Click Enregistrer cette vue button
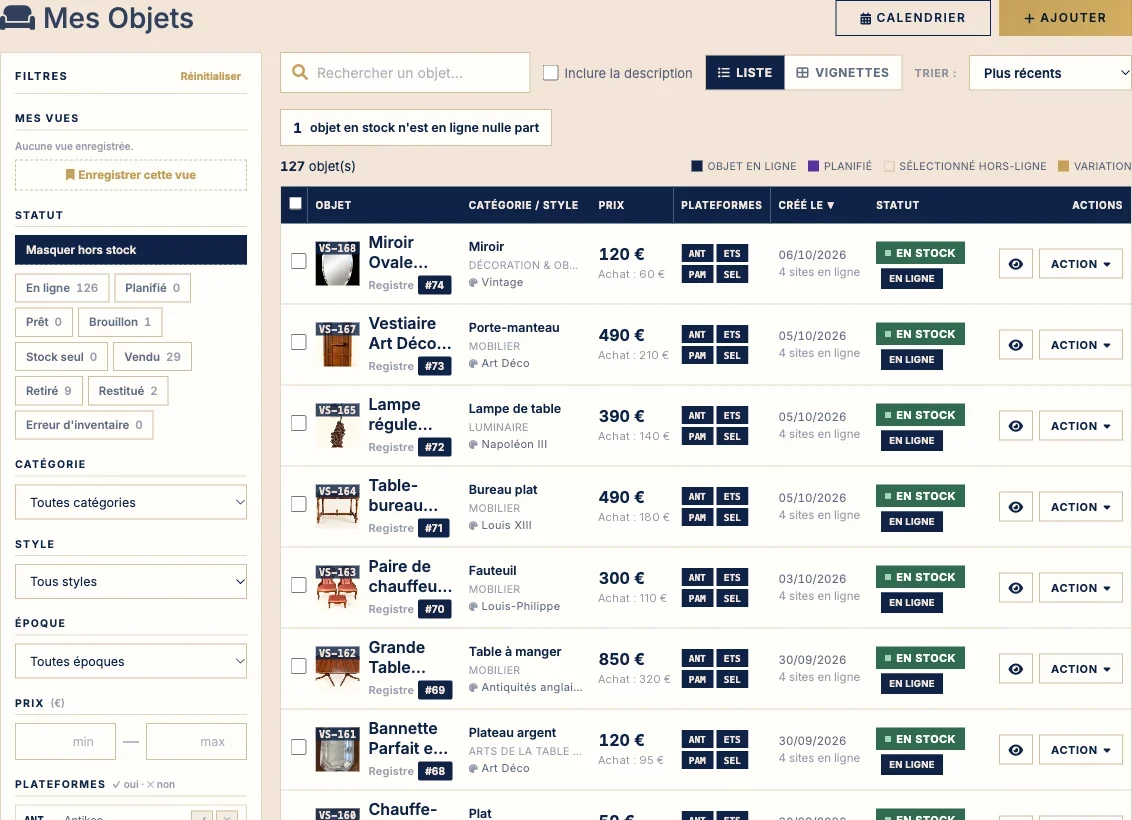The image size is (1132, 820). [131, 175]
